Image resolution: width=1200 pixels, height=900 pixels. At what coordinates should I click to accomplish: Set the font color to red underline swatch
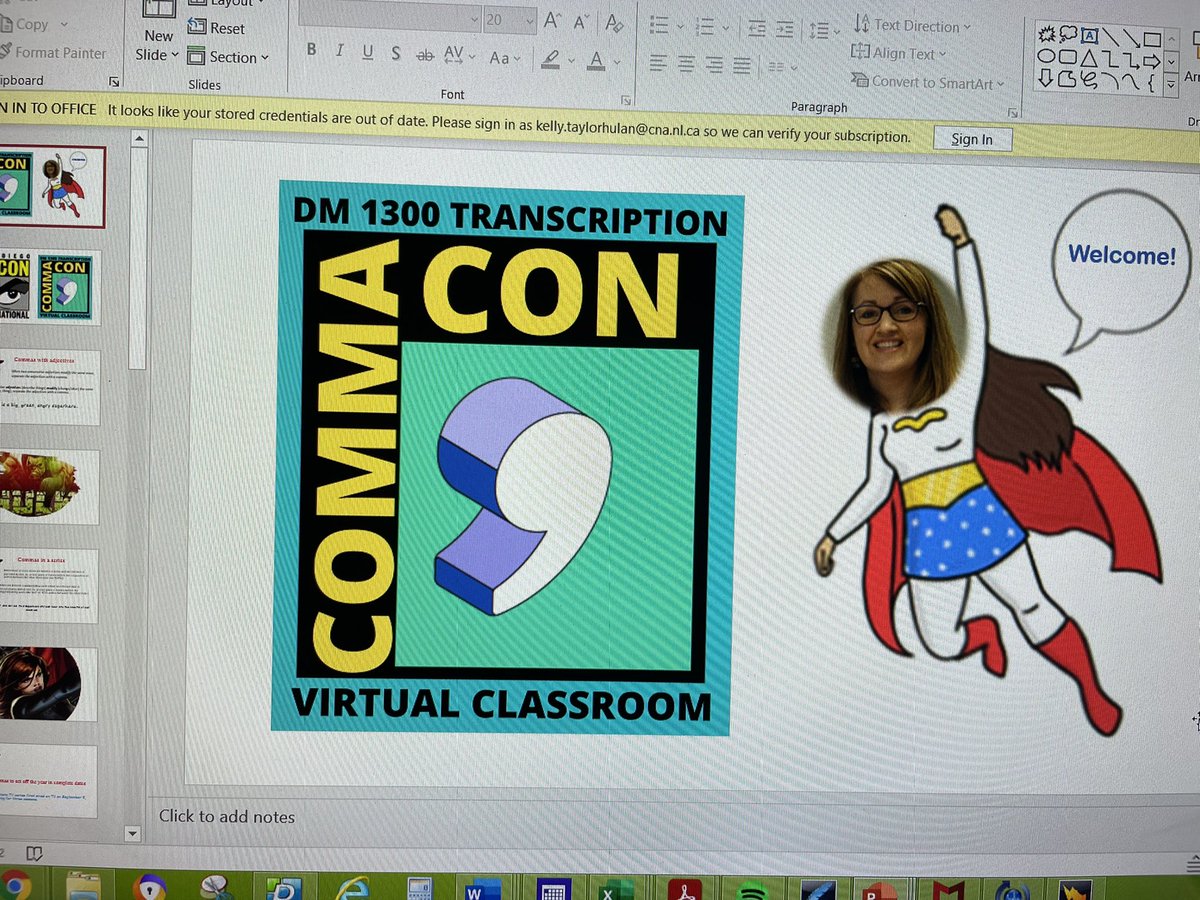597,61
